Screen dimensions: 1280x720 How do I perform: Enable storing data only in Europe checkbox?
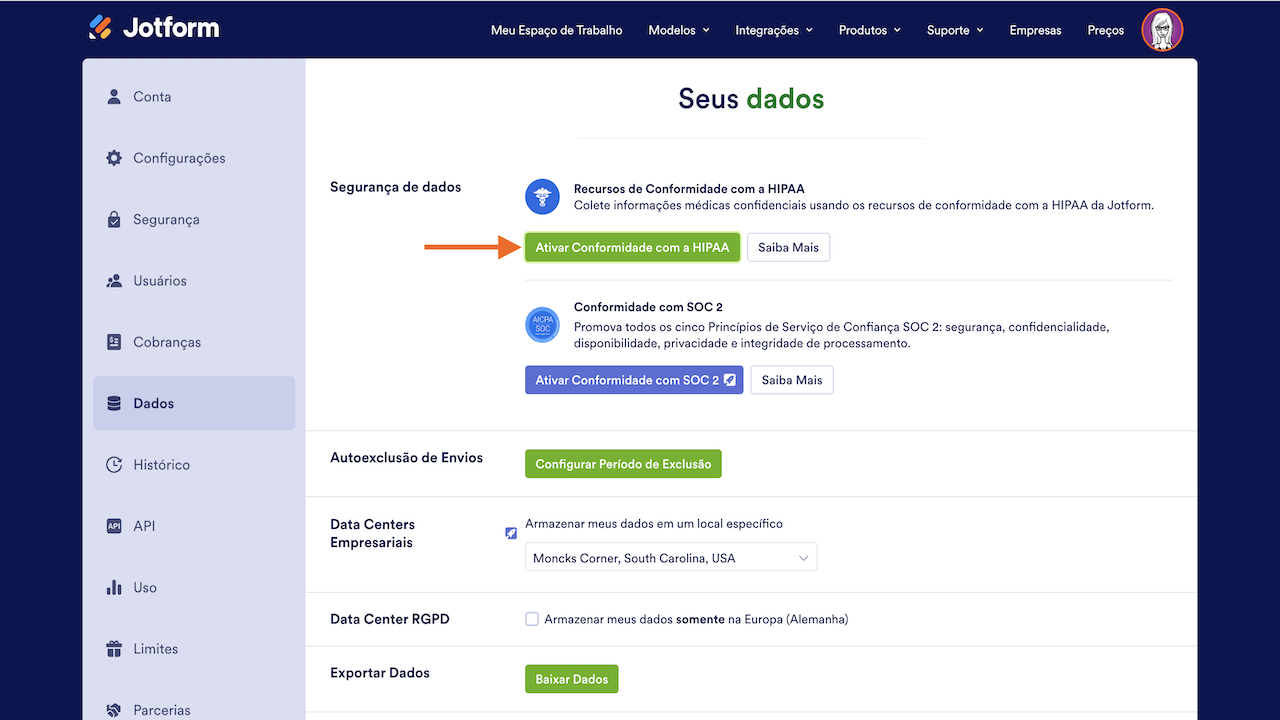point(532,619)
